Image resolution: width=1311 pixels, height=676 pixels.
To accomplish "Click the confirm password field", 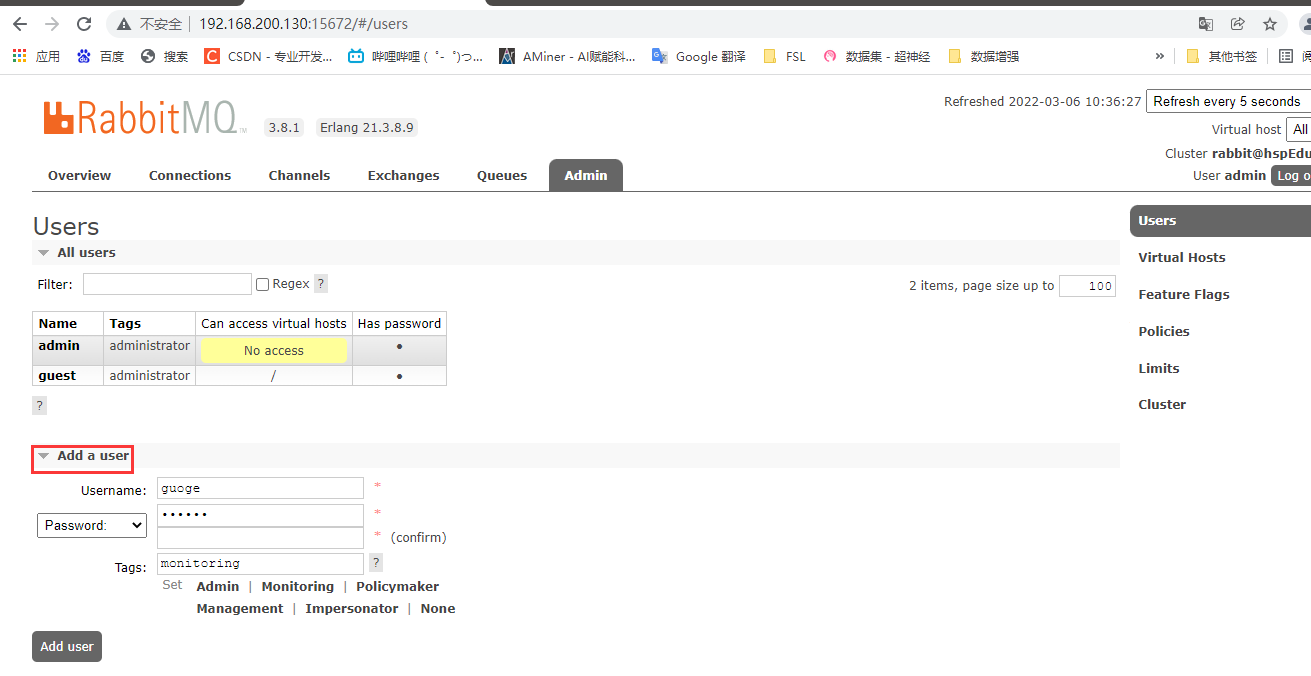I will click(260, 538).
